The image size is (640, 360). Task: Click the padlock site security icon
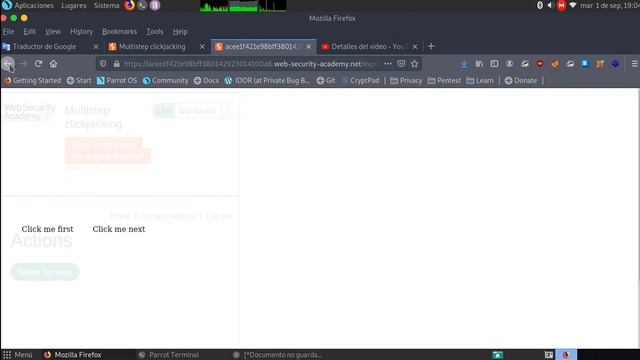click(117, 64)
